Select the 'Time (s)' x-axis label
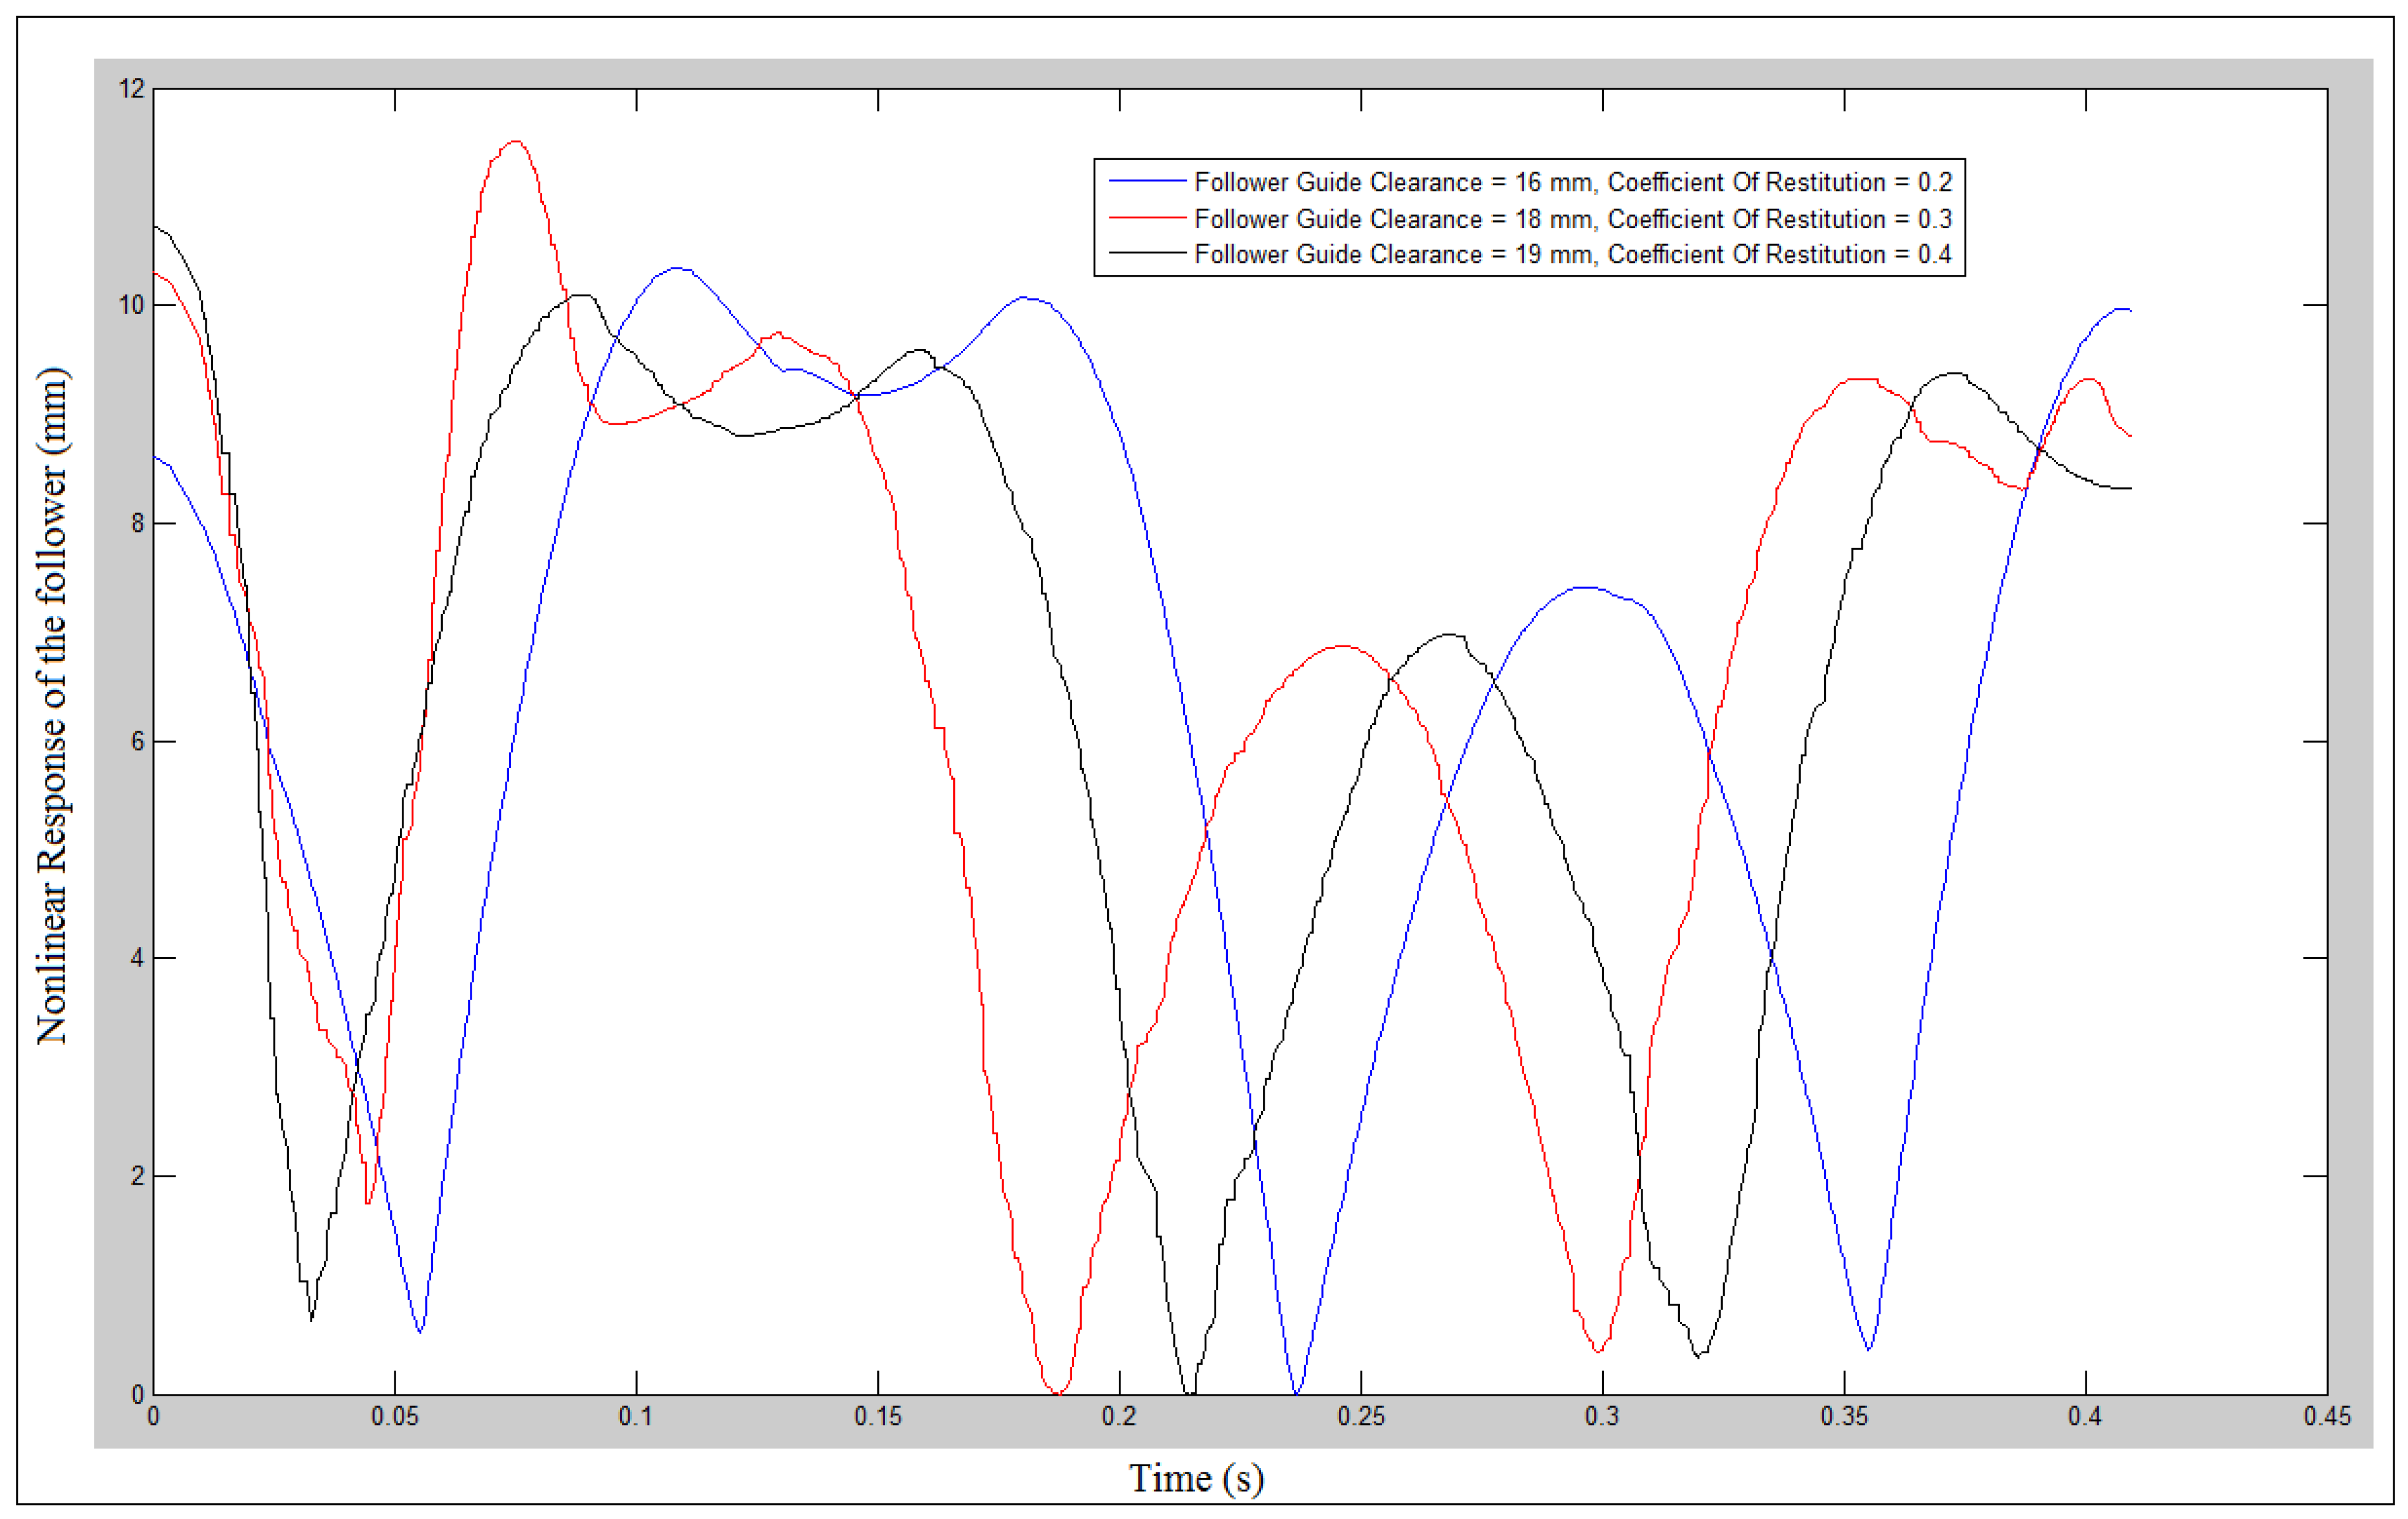The height and width of the screenshot is (1519, 2408). pos(1196,1478)
